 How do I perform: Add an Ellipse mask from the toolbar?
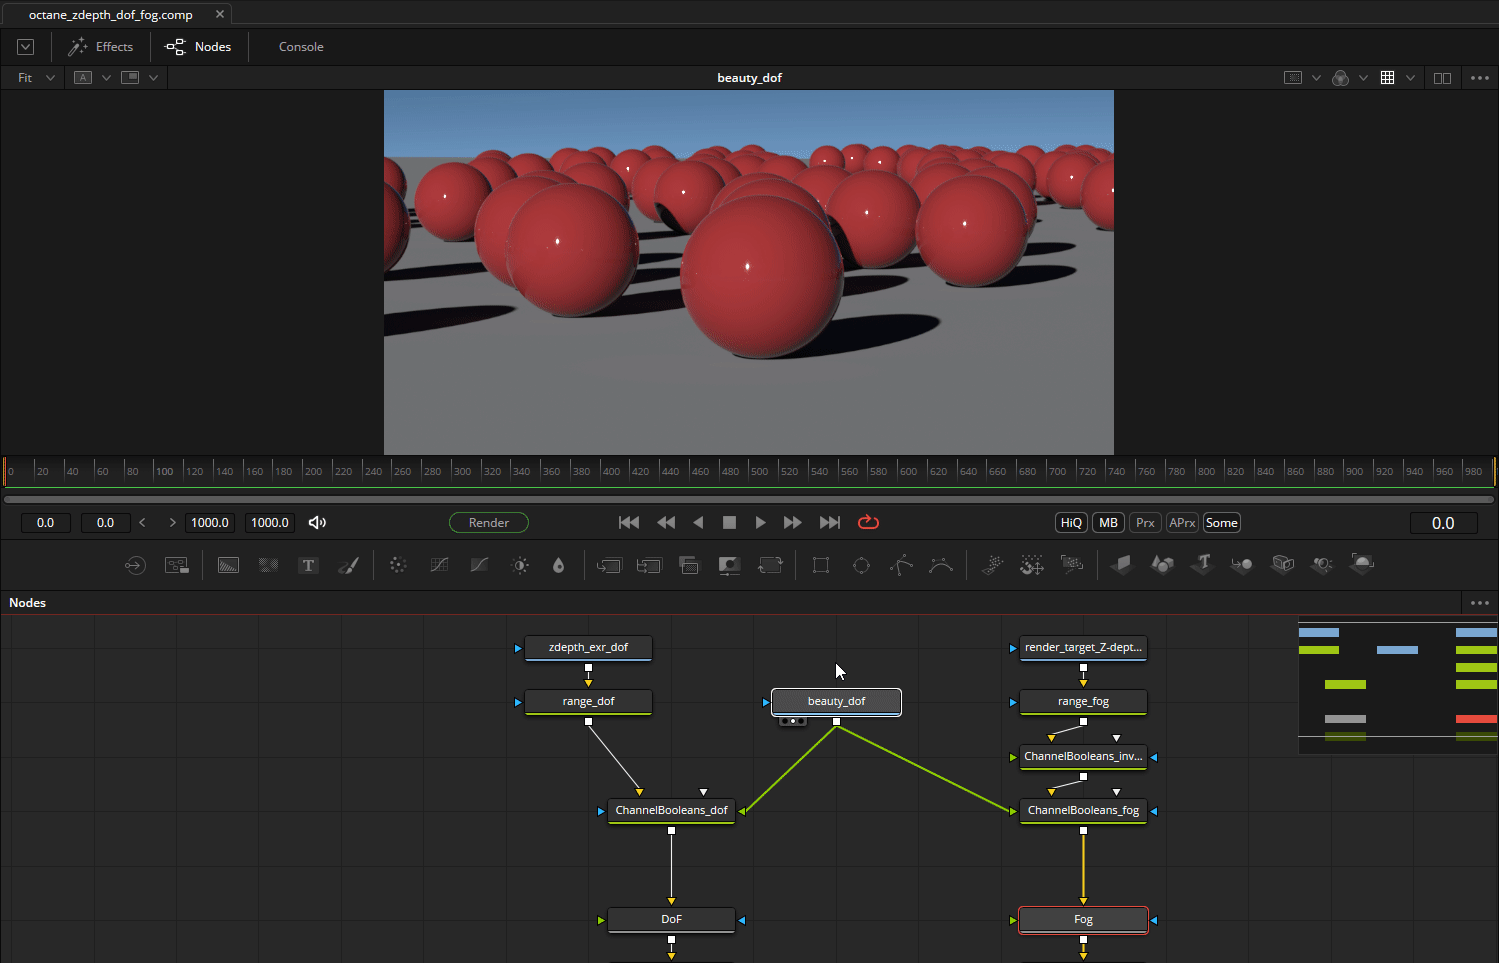coord(861,565)
